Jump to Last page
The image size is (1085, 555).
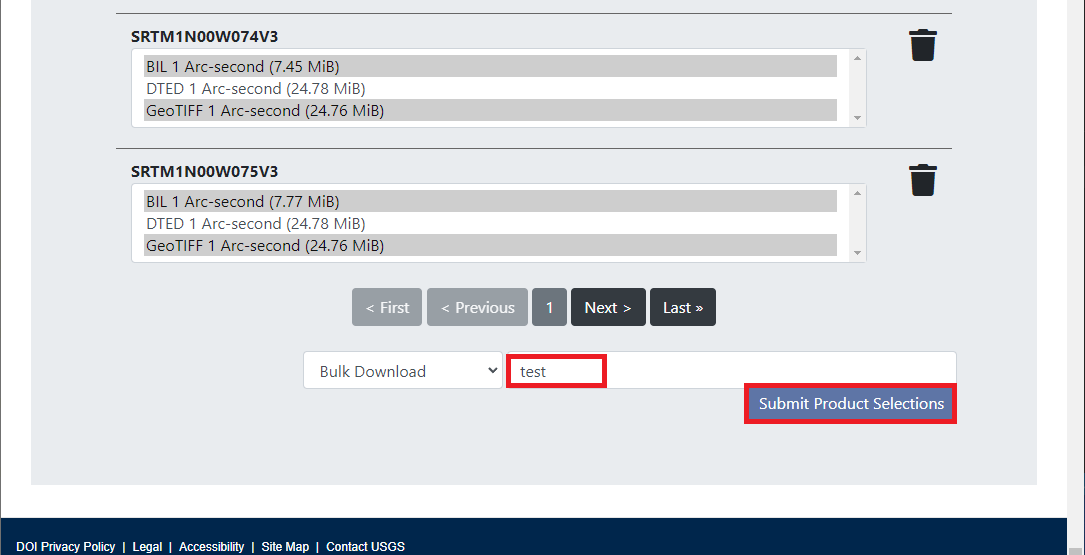point(683,307)
